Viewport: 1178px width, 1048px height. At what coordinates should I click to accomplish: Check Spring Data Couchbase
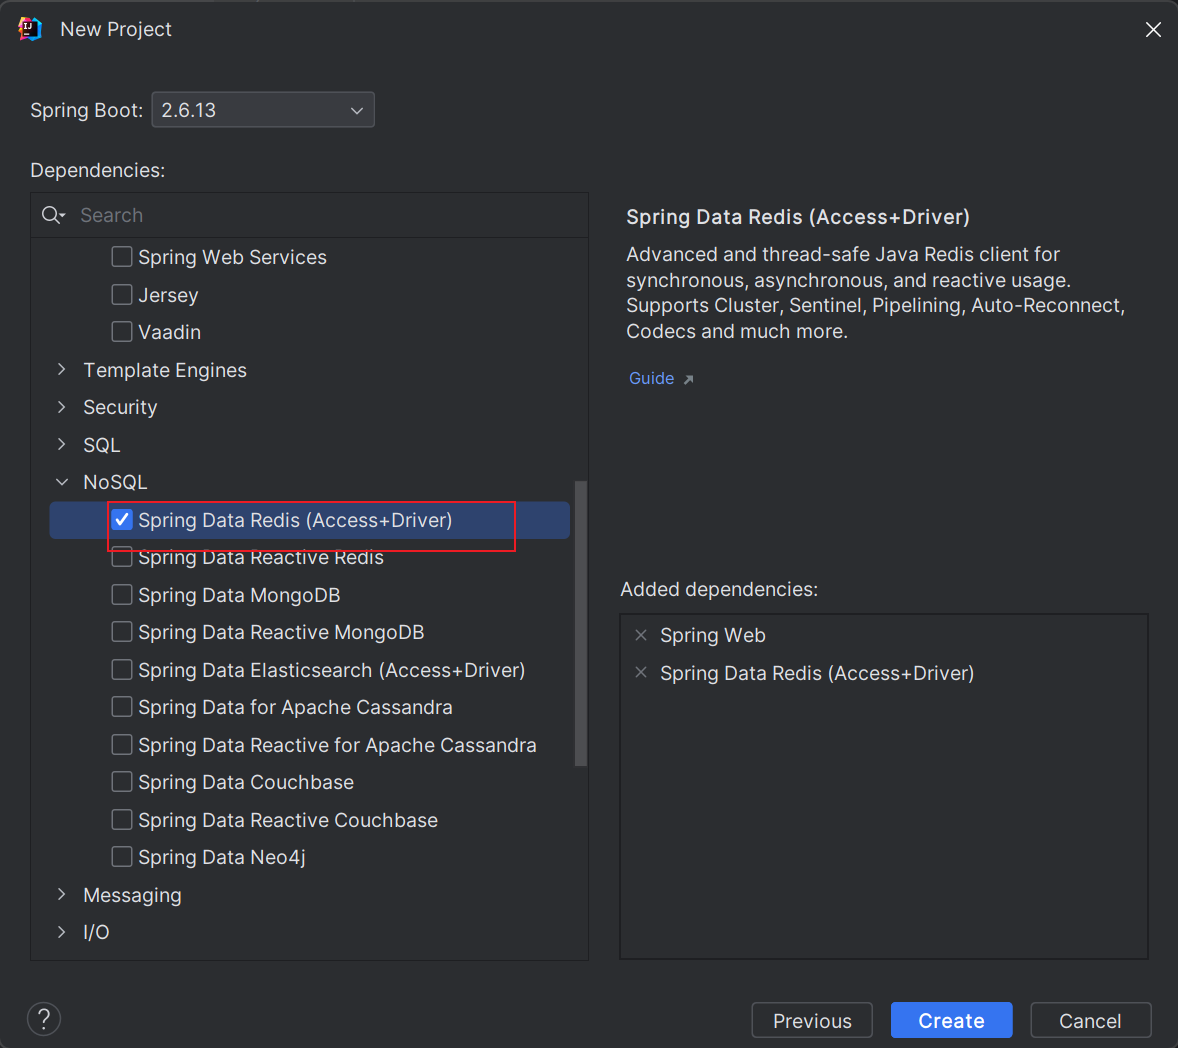[x=122, y=783]
